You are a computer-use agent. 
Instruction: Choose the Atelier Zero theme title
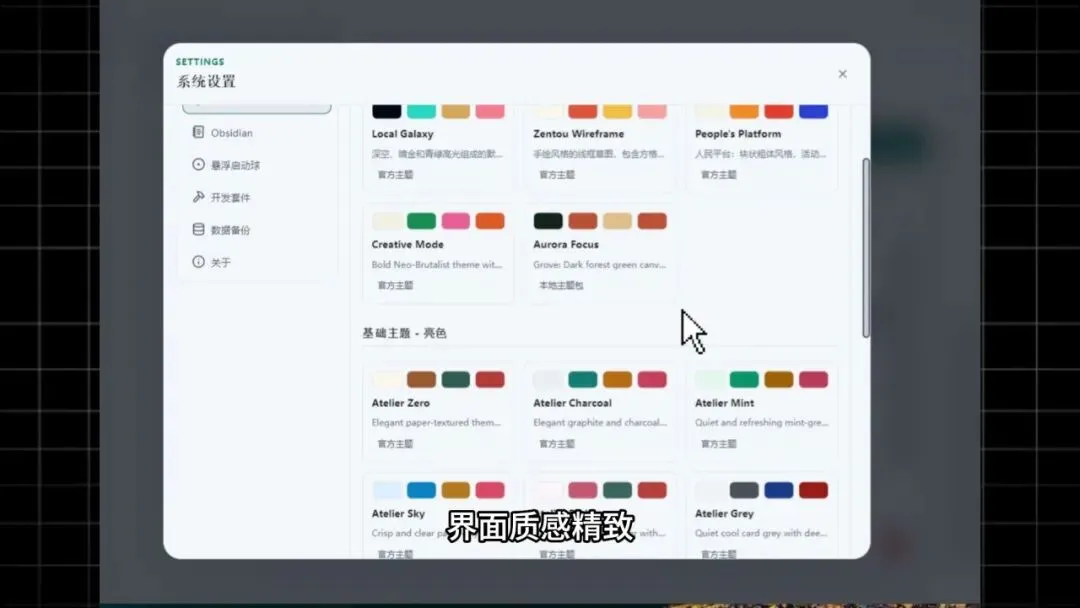pos(400,403)
